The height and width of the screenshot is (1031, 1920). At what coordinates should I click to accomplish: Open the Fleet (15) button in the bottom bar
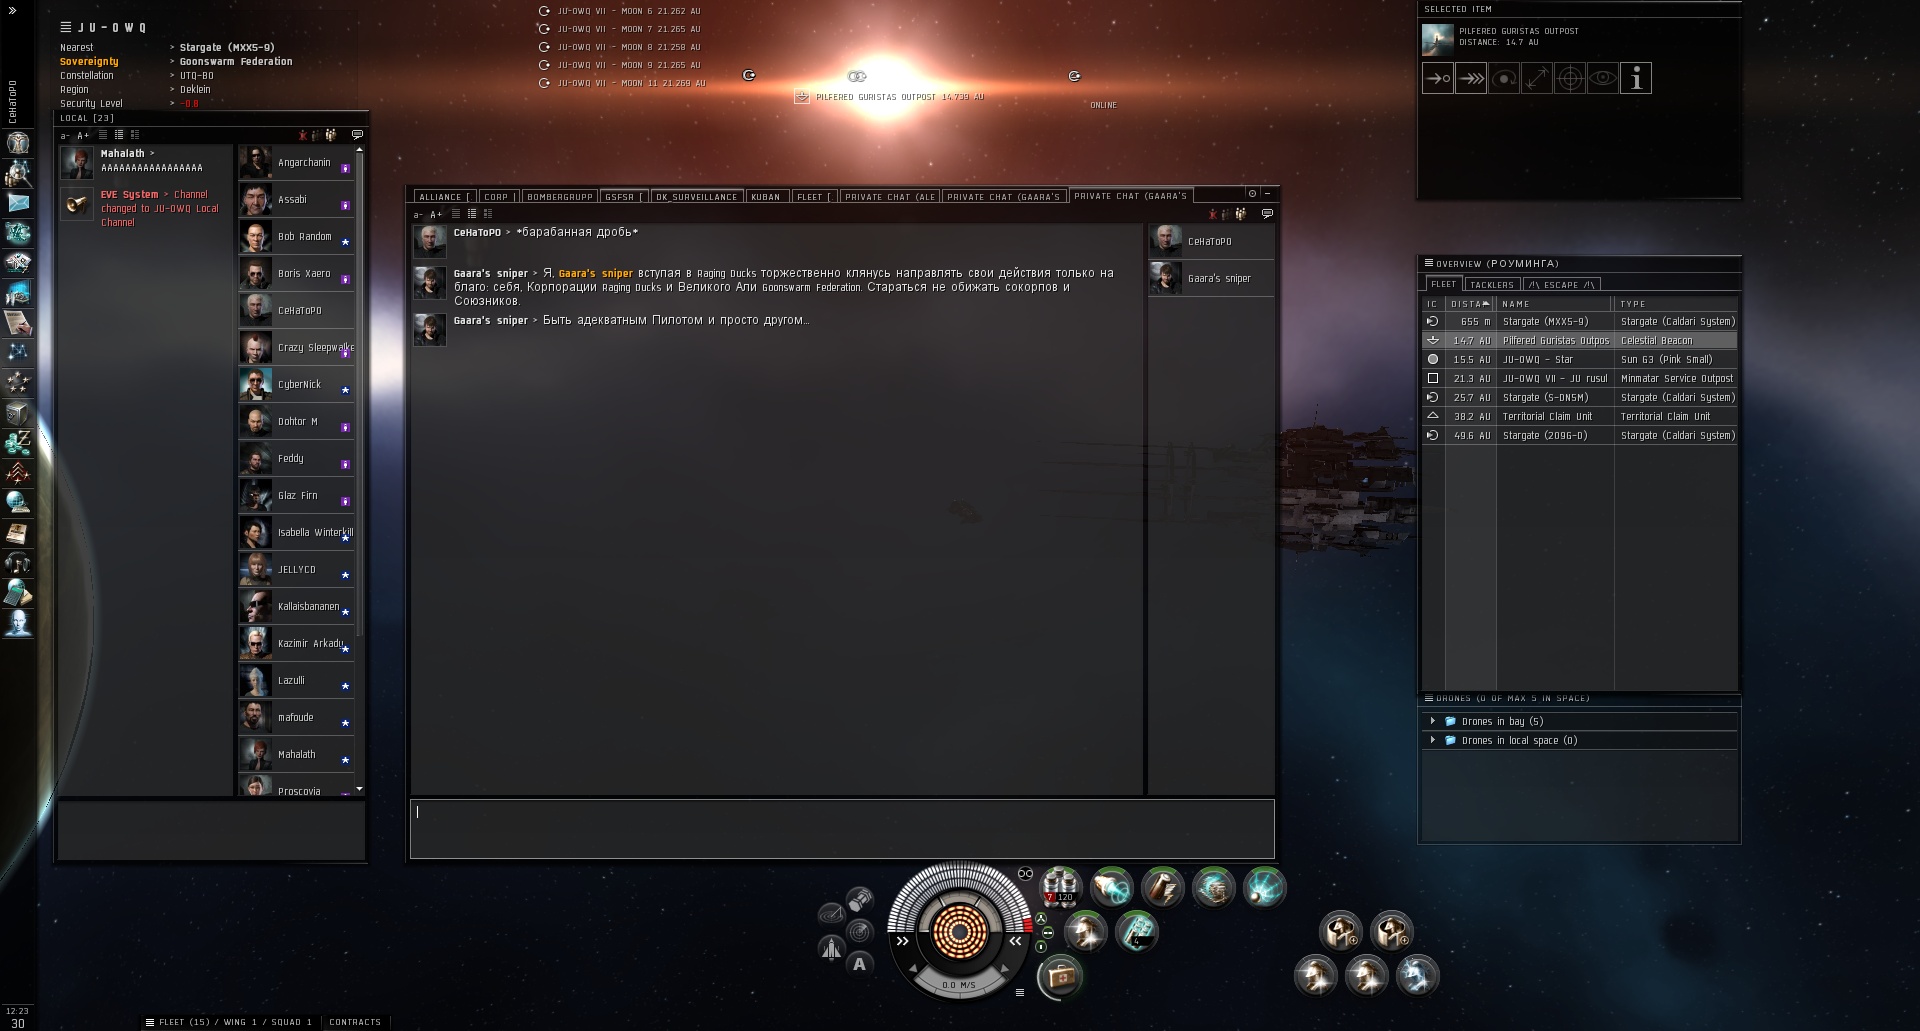pyautogui.click(x=229, y=1022)
